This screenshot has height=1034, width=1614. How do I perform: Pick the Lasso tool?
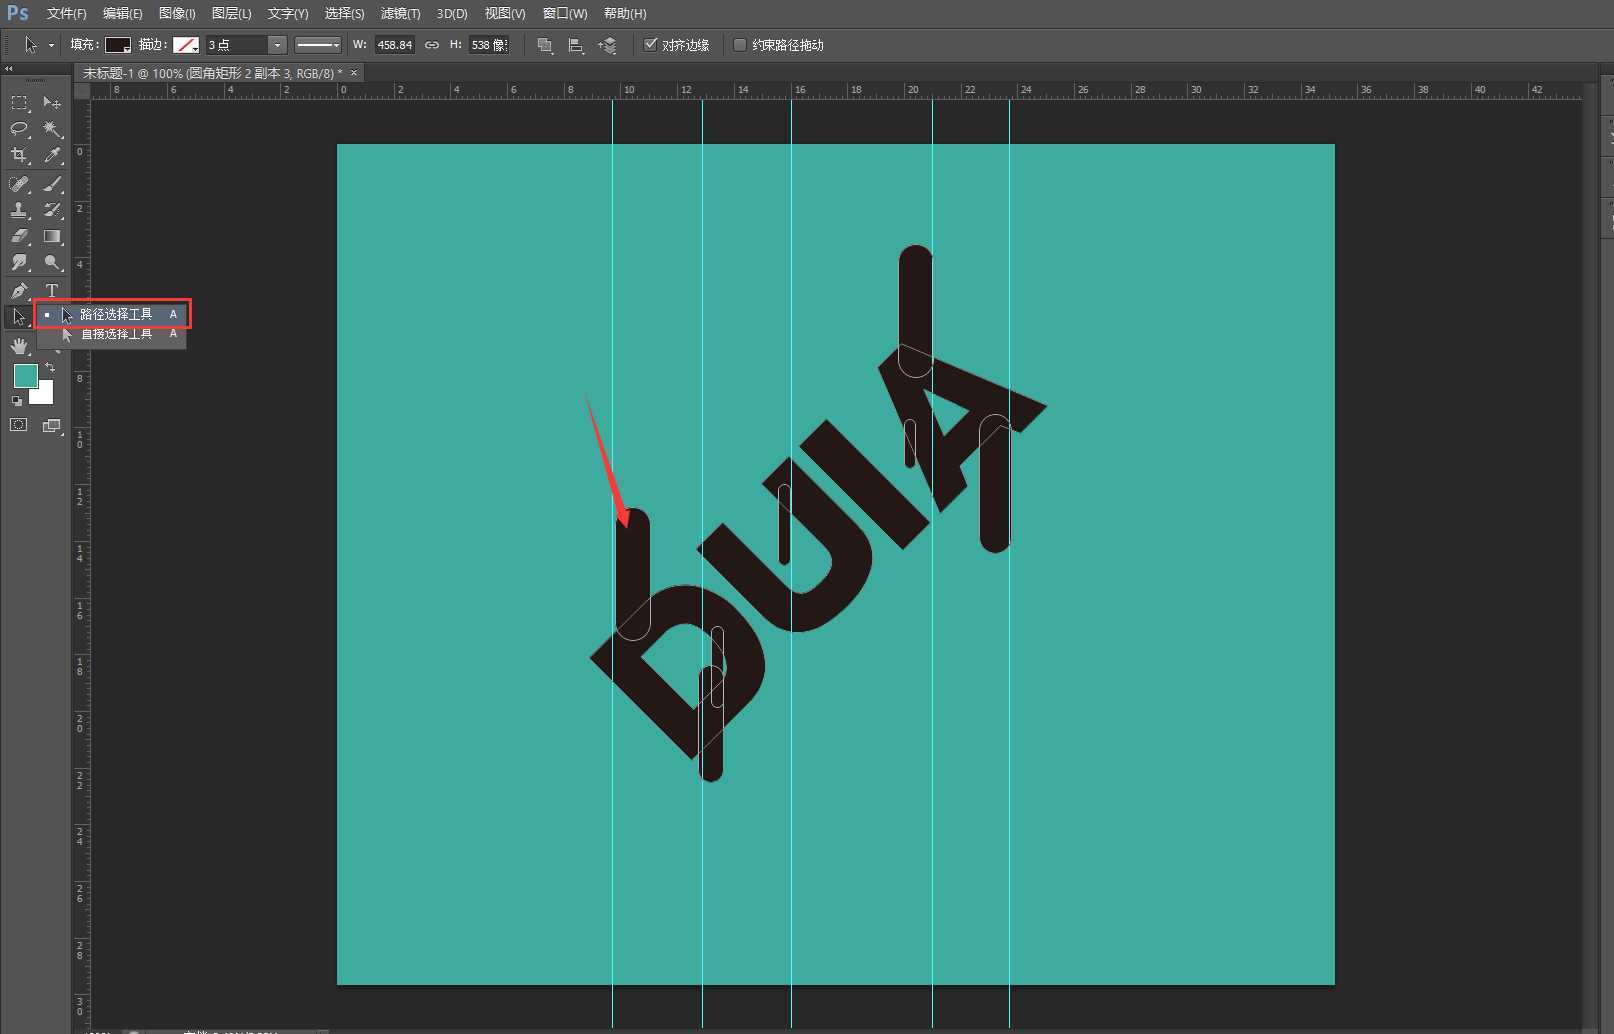click(x=19, y=129)
